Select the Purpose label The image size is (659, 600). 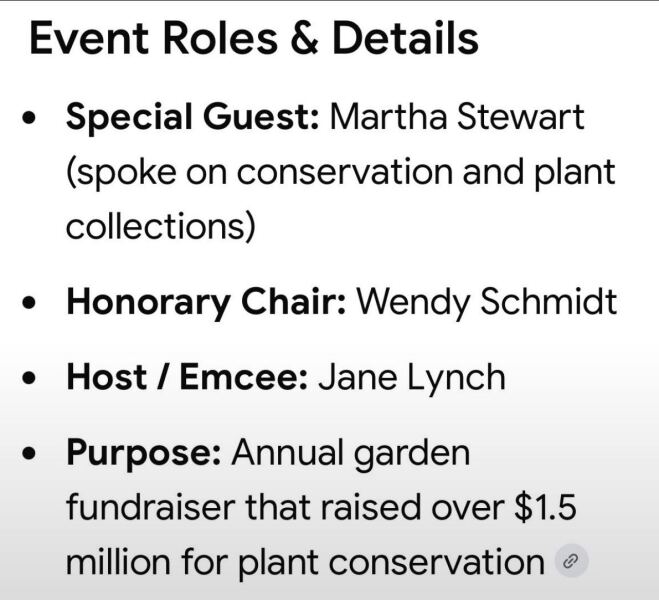pos(144,453)
